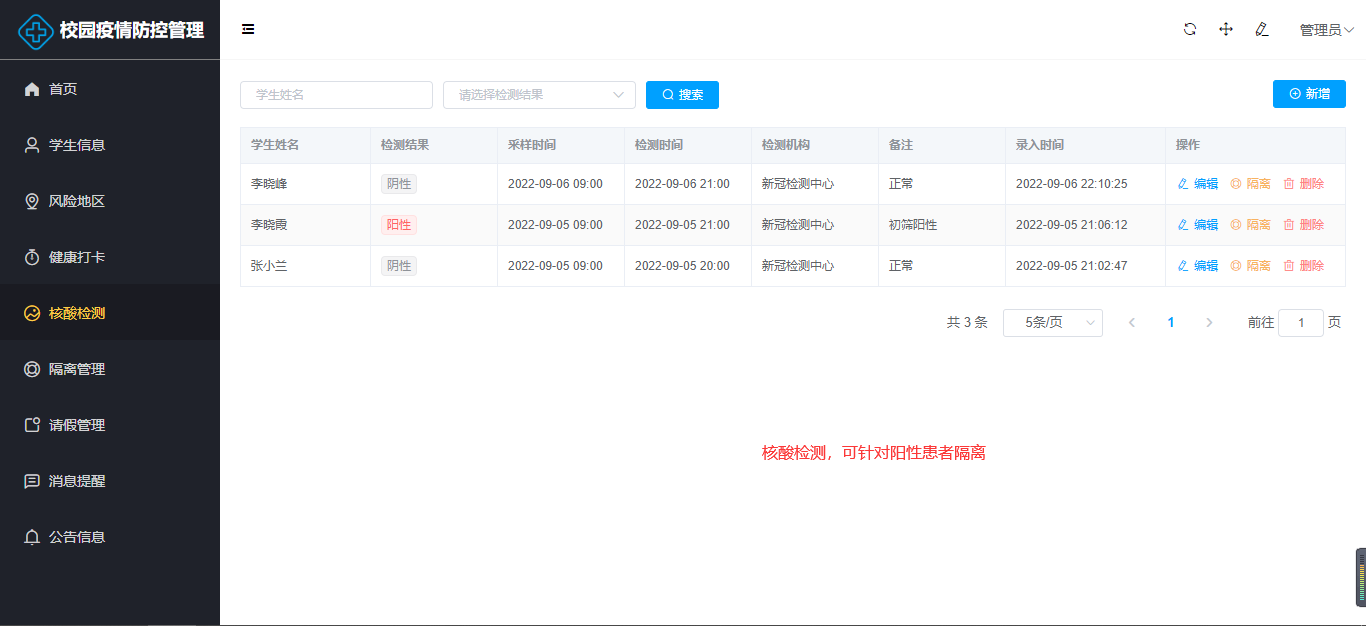The height and width of the screenshot is (626, 1366).
Task: Delete the record for 张小兰
Action: 1304,266
